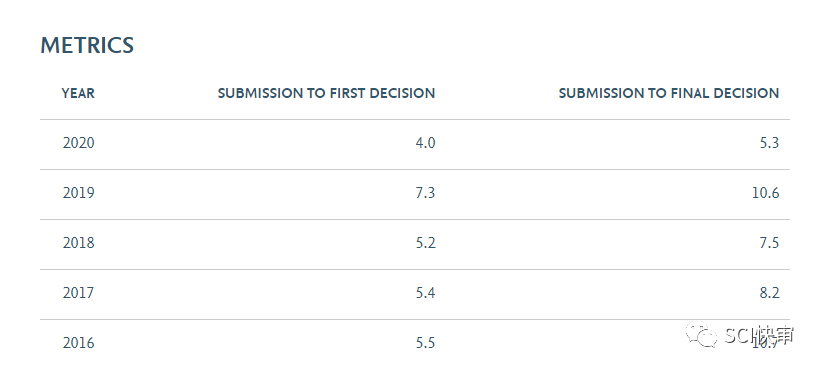Select the 2016 year row
Image resolution: width=821 pixels, height=371 pixels.
tap(415, 344)
